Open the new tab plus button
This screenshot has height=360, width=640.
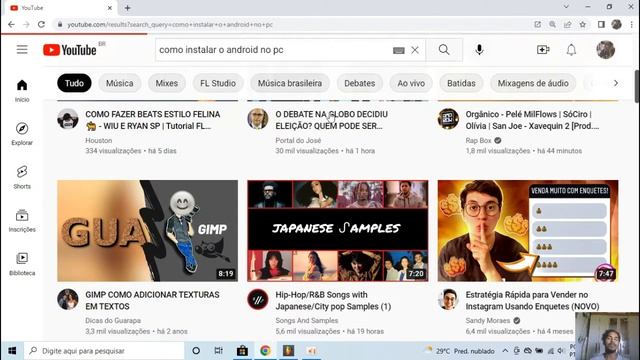(127, 8)
